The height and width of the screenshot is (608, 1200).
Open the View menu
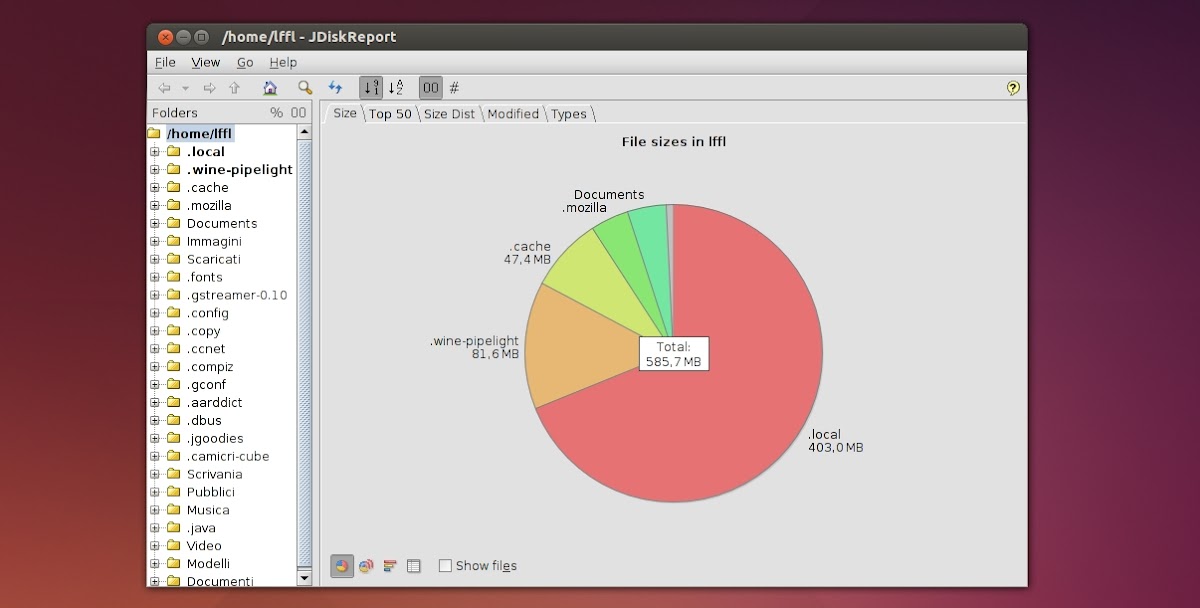click(206, 62)
